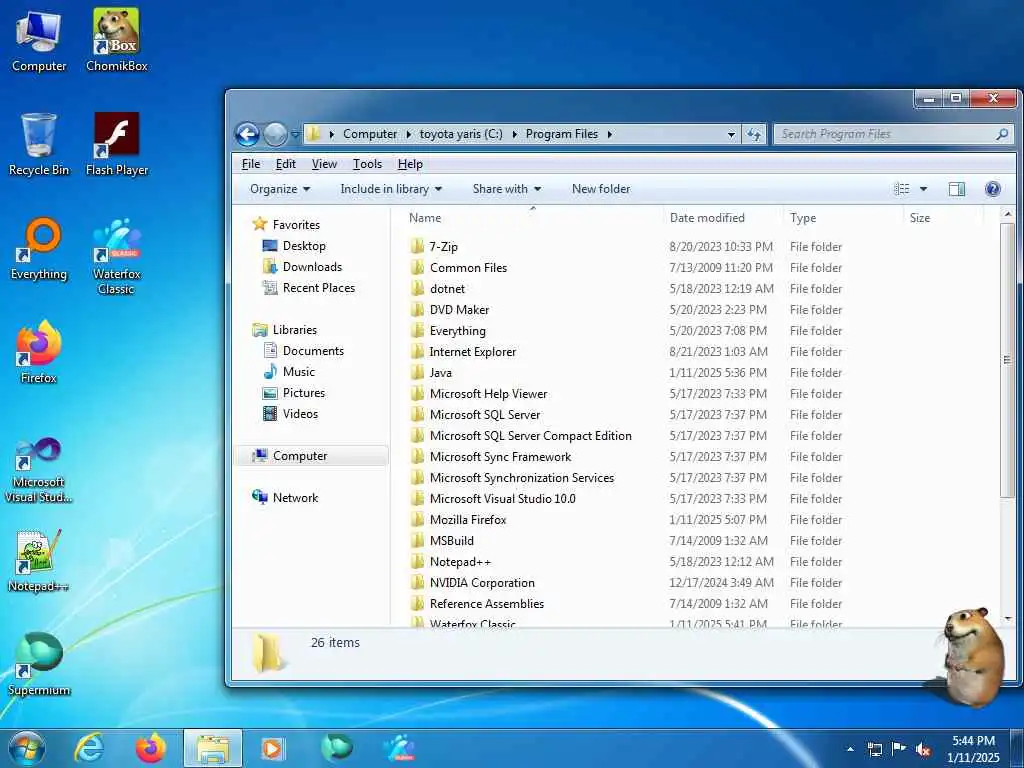
Task: Select the Microsoft Visual Studio desktop shortcut
Action: [x=39, y=470]
